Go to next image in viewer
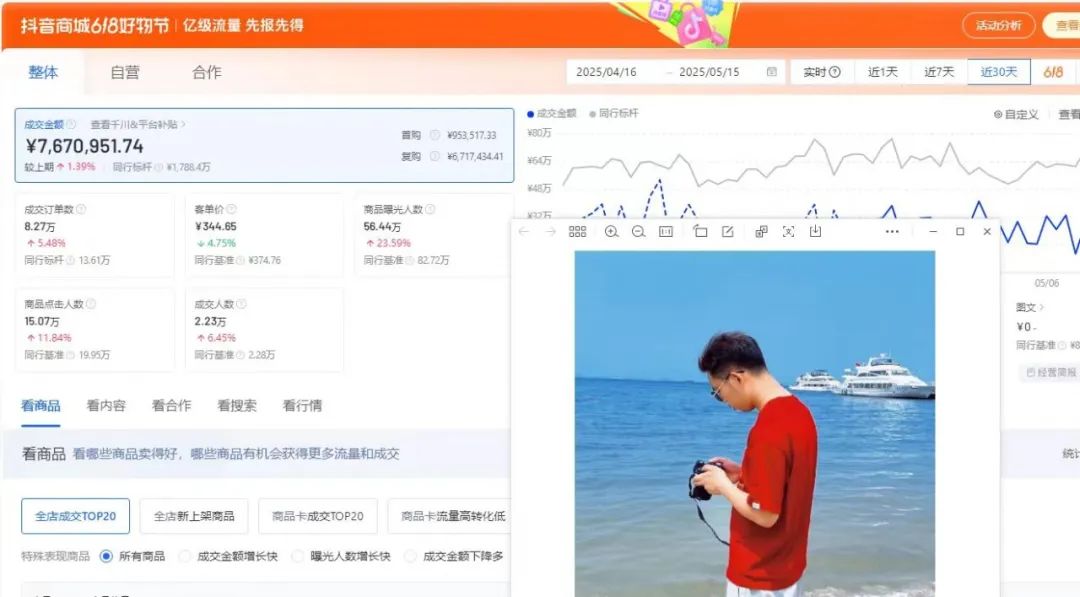Screen dimensions: 1080x597 (x=550, y=231)
